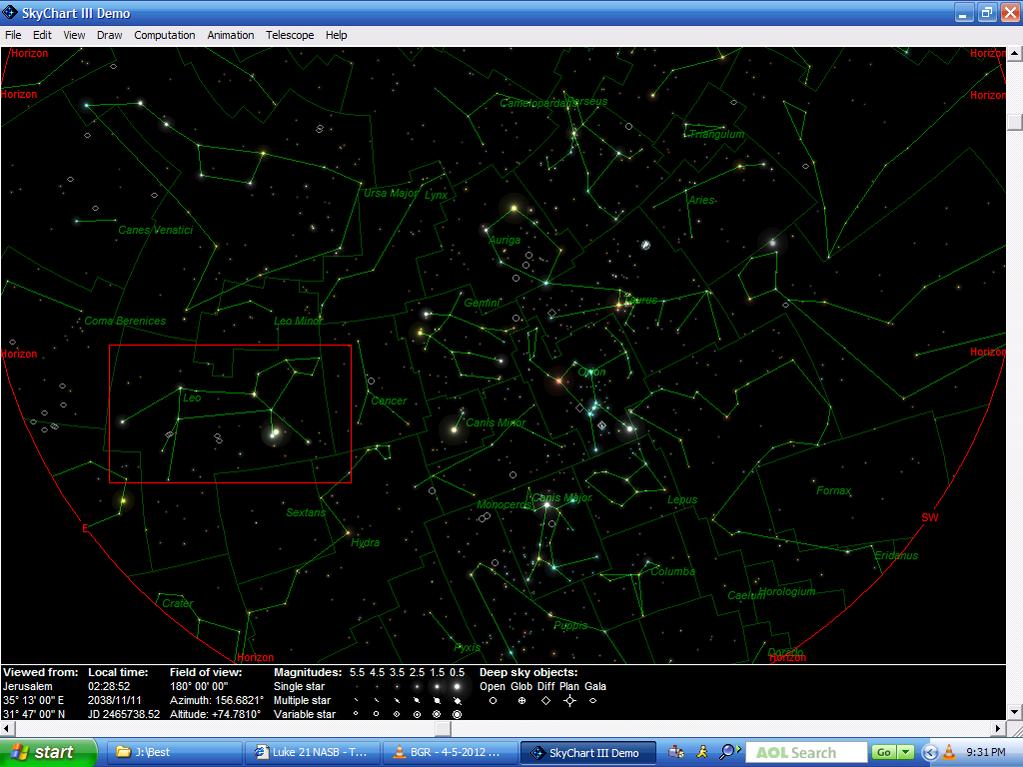1023x767 pixels.
Task: Open the Computation menu
Action: point(165,35)
